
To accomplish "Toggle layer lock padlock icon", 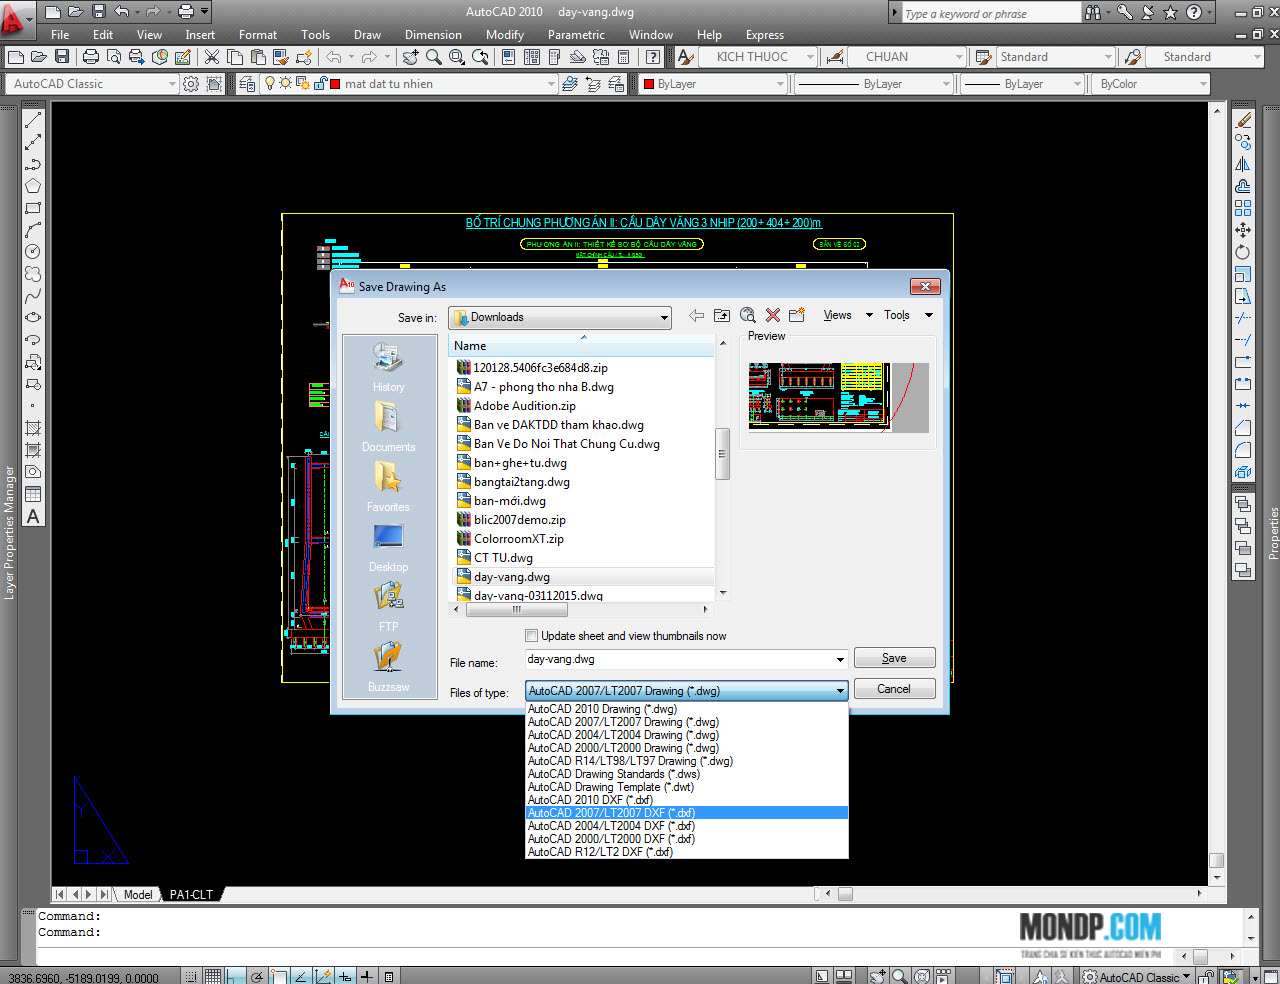I will coord(319,84).
